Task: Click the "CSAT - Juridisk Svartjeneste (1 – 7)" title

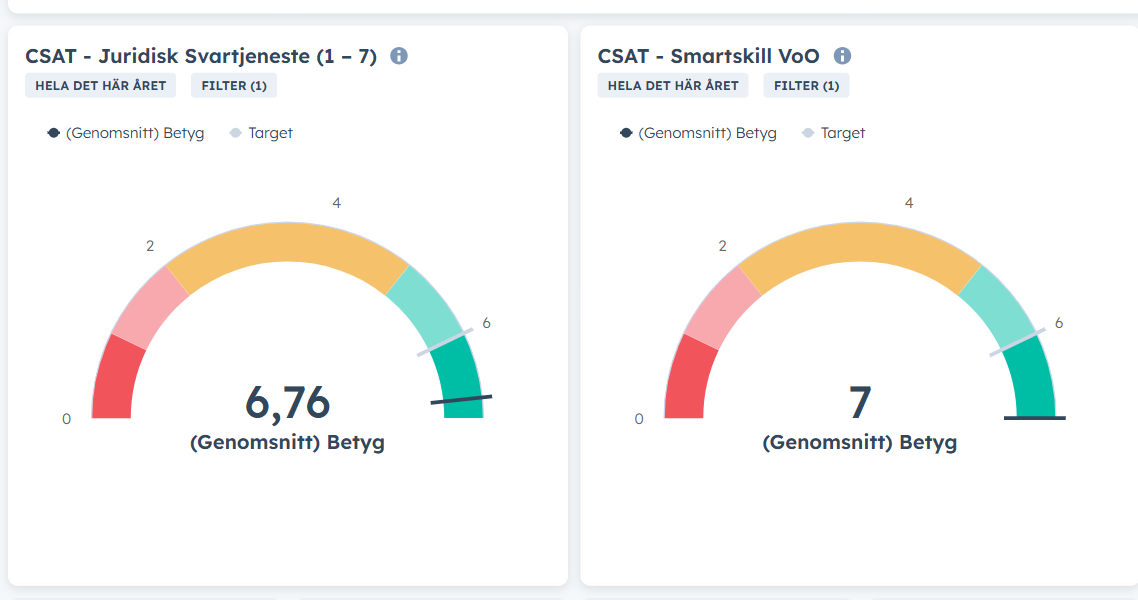Action: (201, 56)
